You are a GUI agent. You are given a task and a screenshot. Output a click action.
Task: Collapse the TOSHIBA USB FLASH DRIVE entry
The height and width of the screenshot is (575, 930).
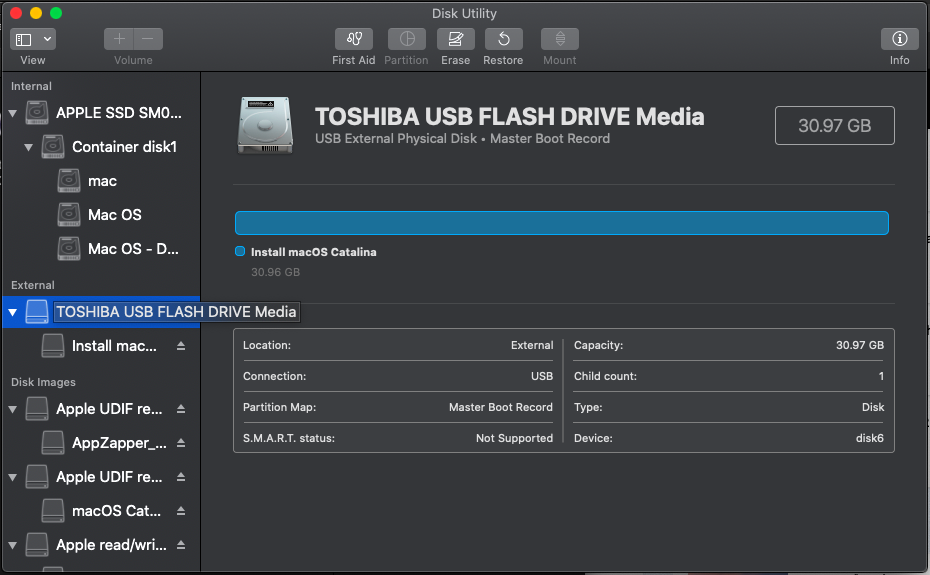pos(12,312)
